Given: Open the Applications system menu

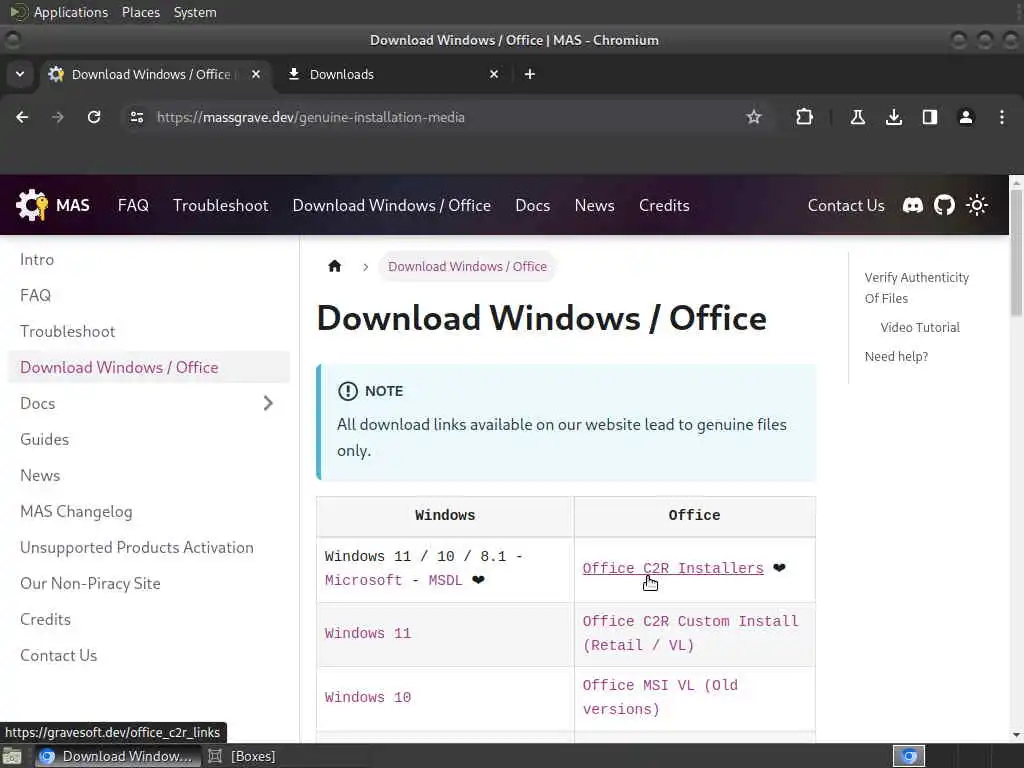Looking at the screenshot, I should click(71, 12).
